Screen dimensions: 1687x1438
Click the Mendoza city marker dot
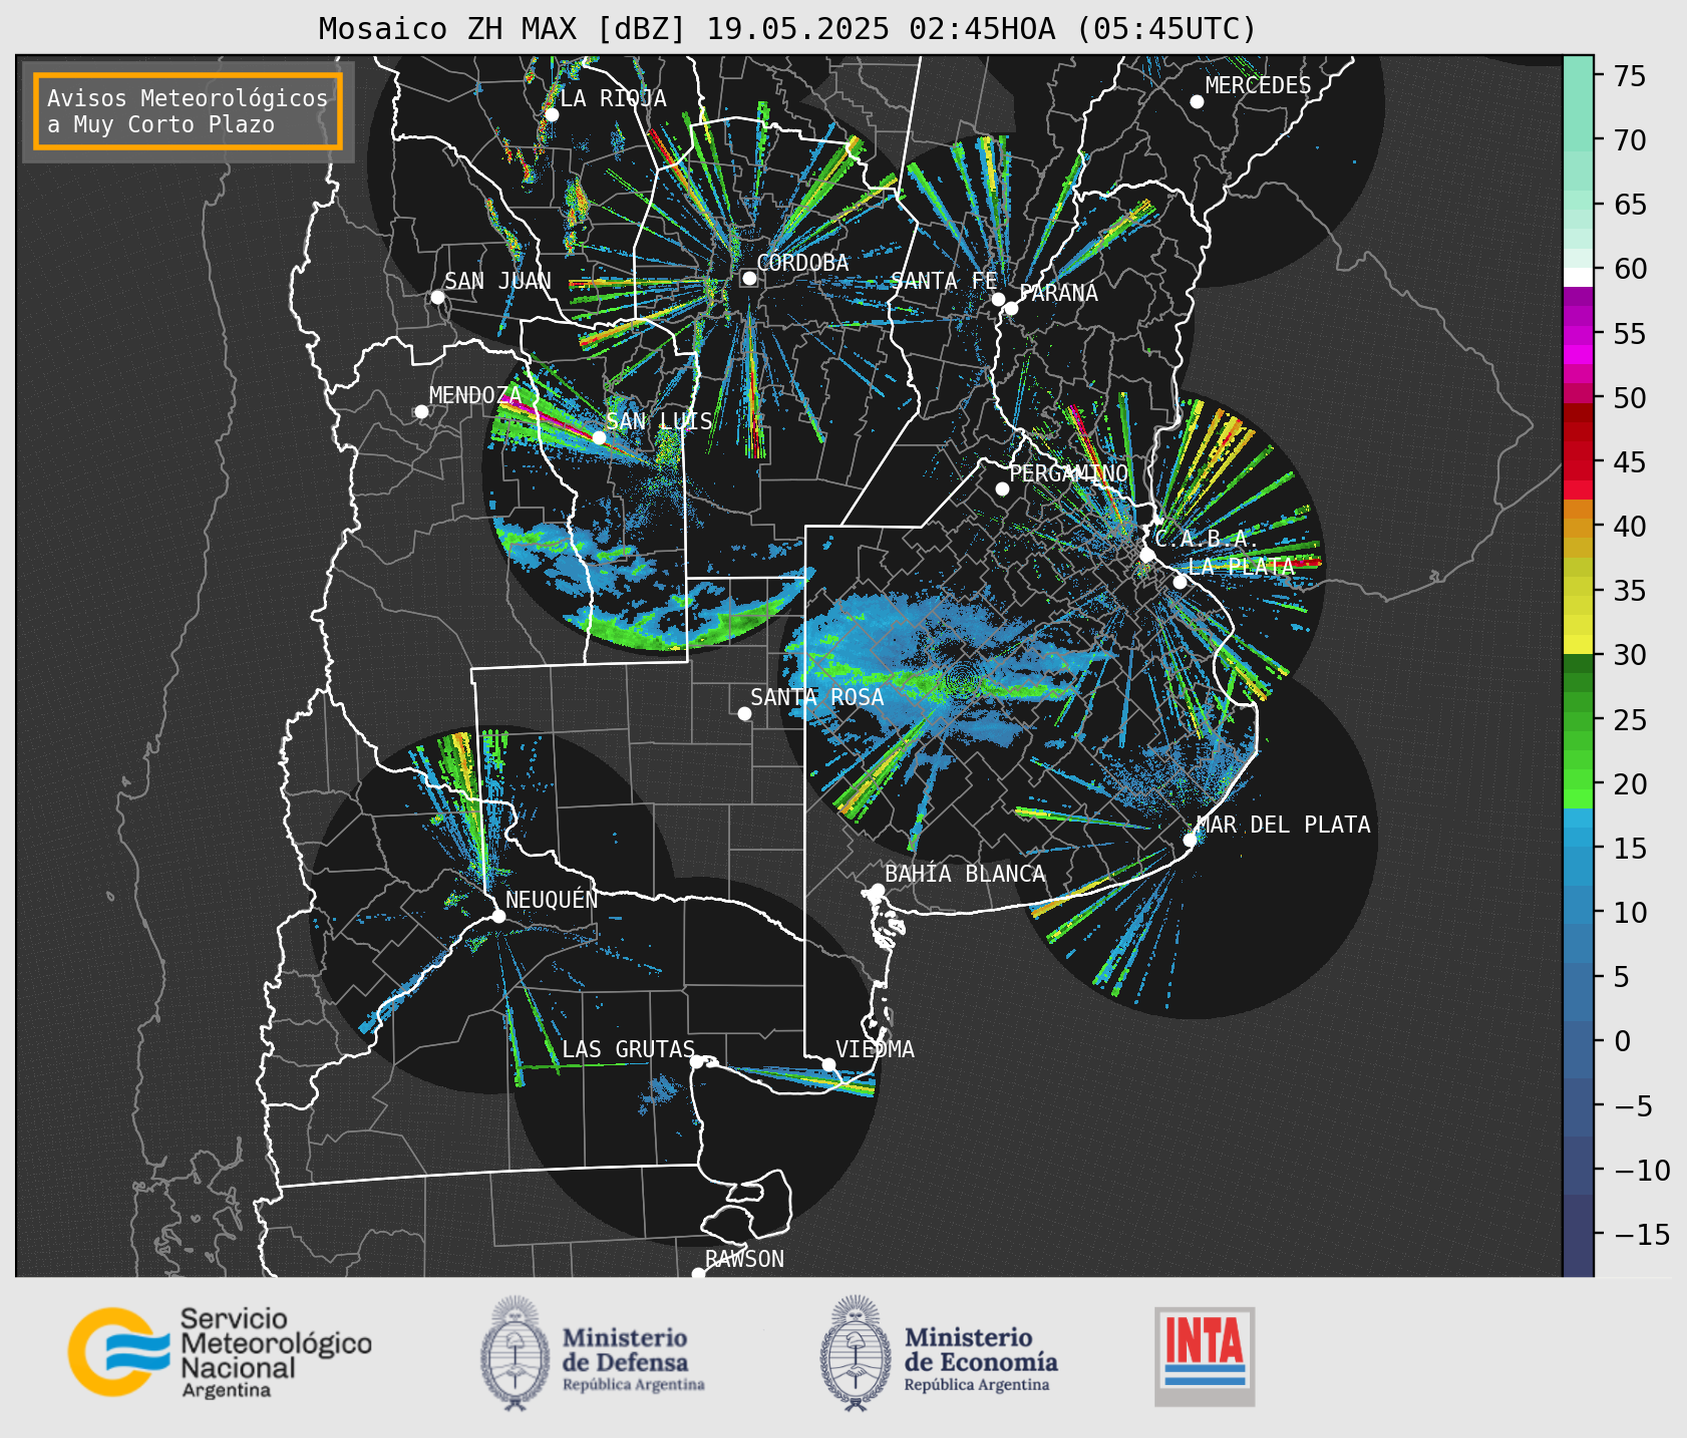(421, 412)
